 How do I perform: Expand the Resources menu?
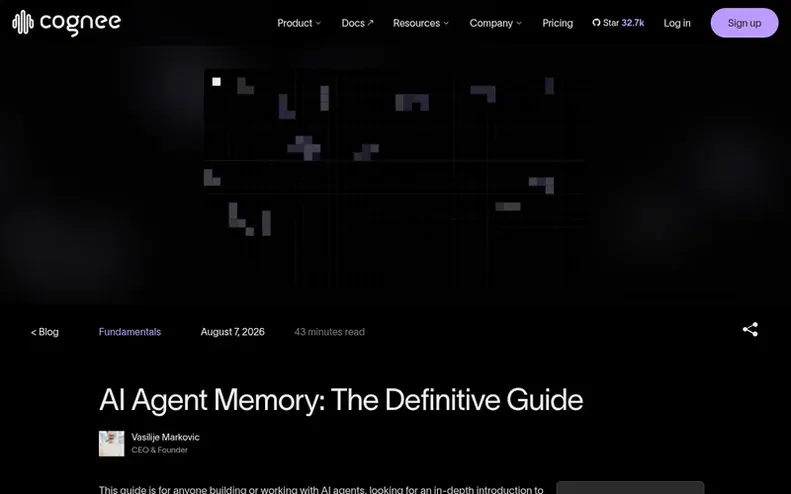[x=421, y=23]
